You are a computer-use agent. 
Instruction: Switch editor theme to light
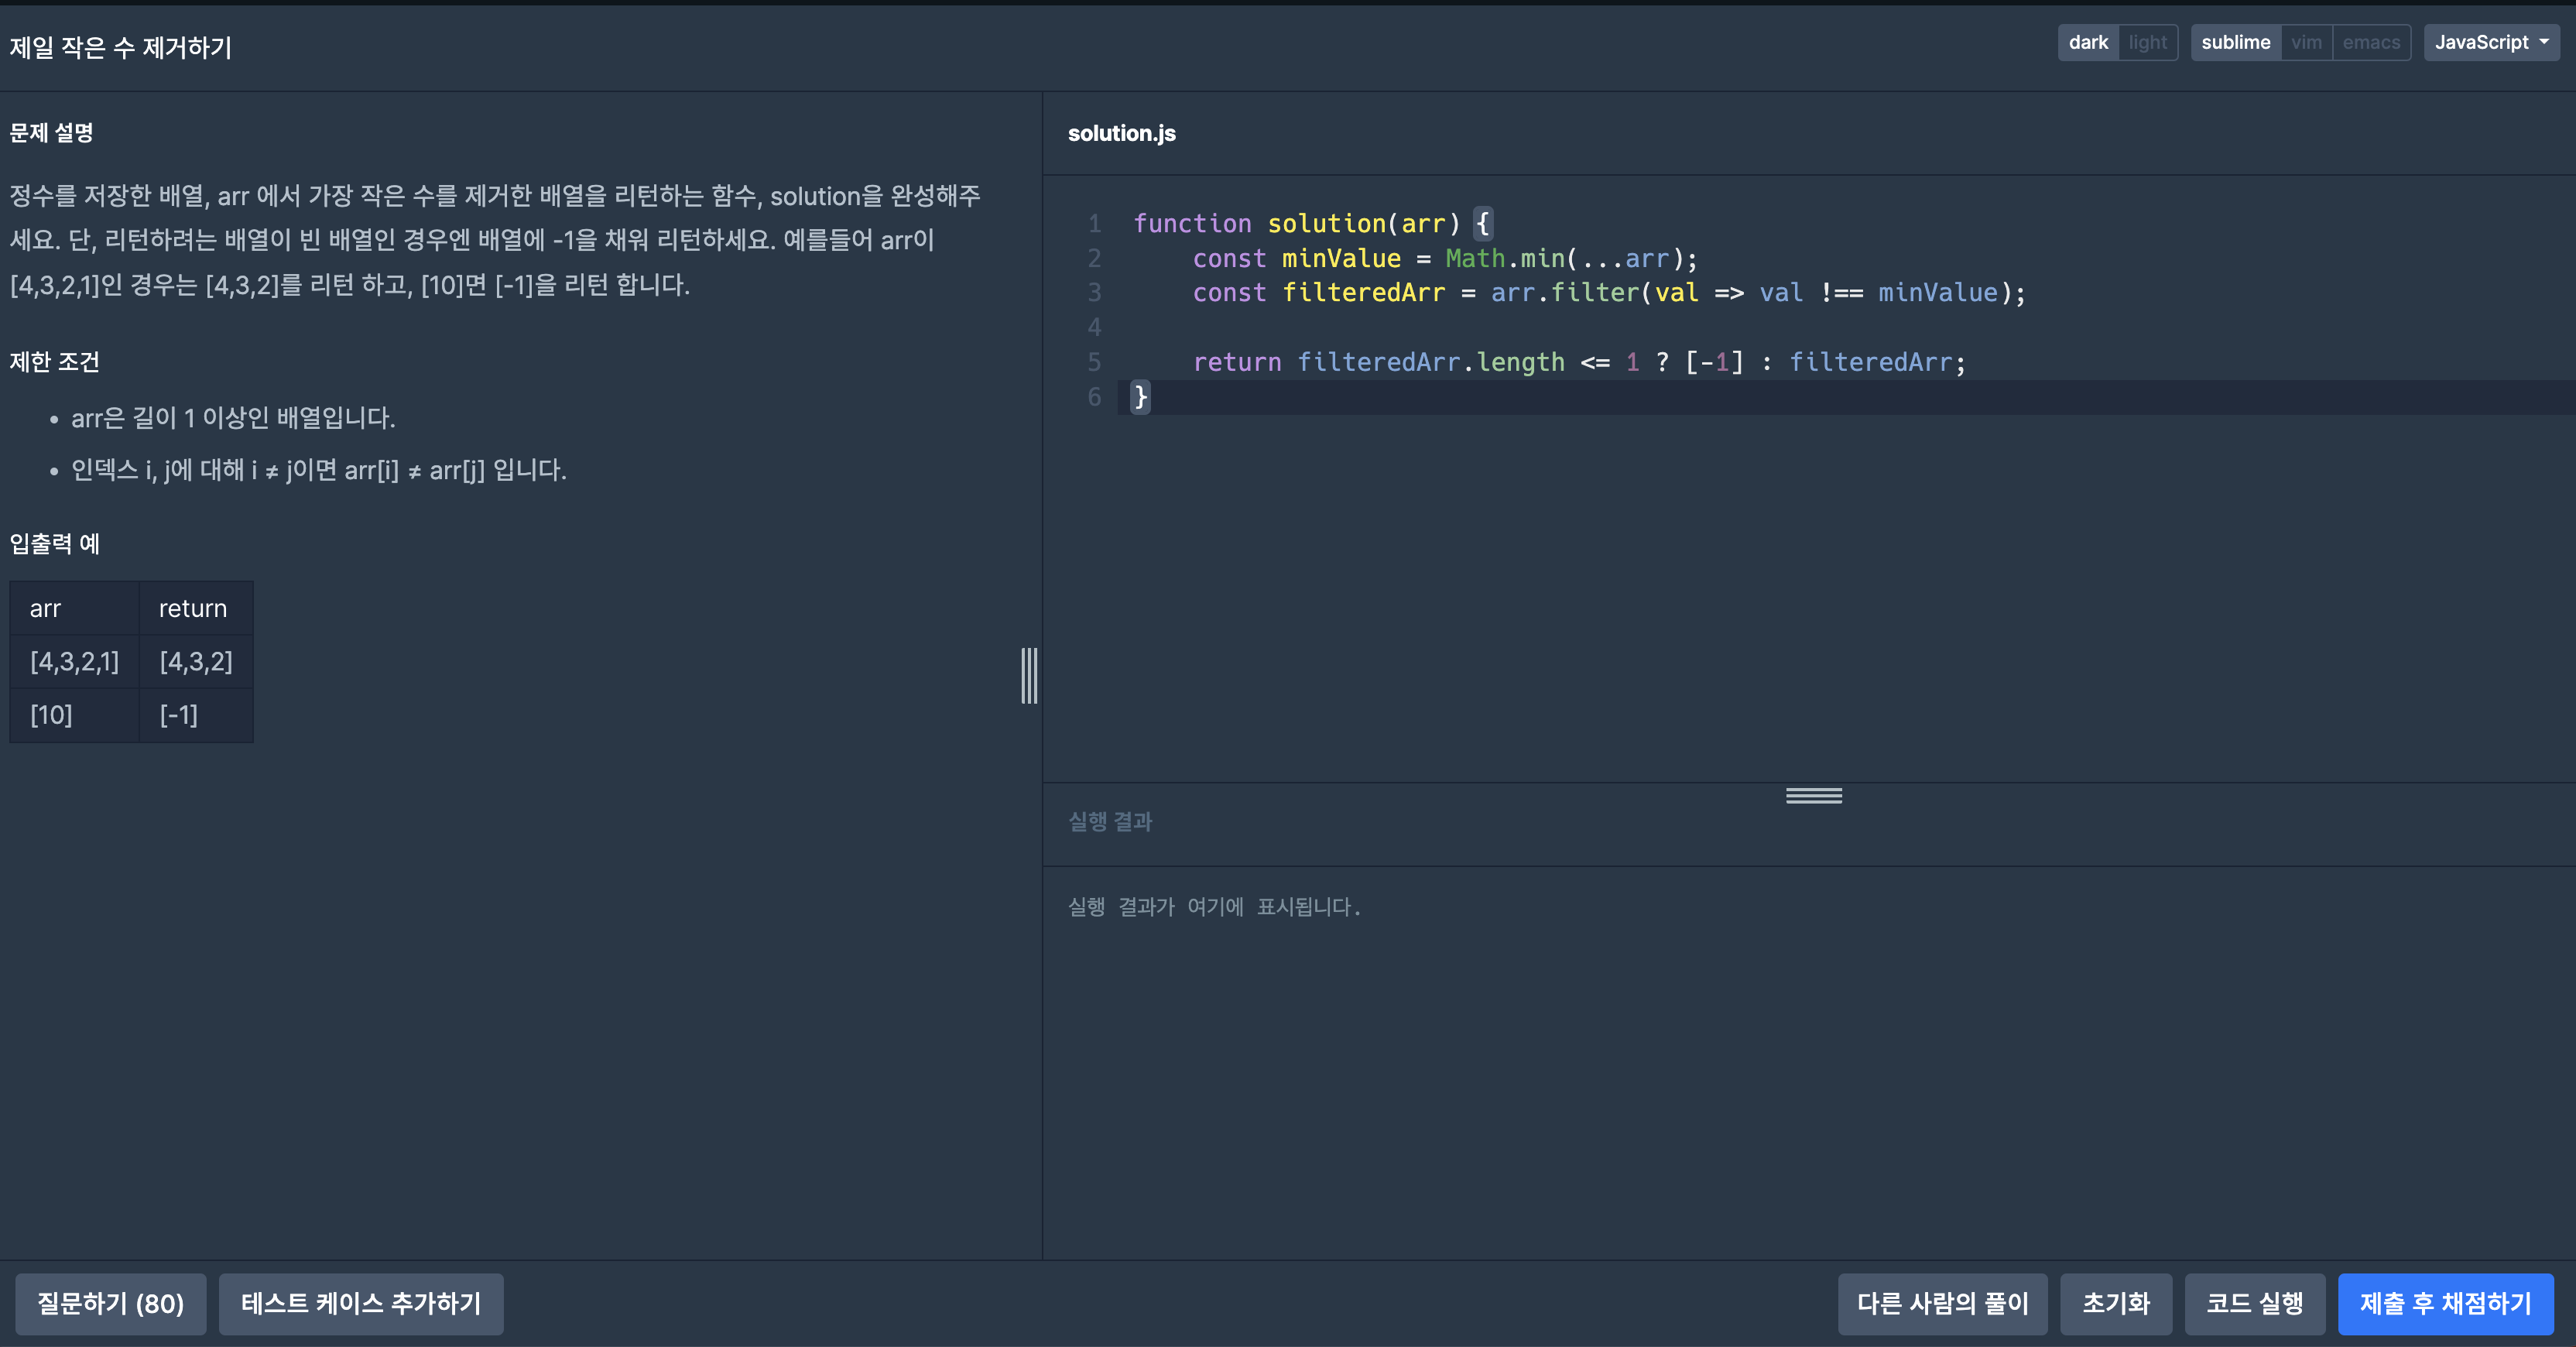pyautogui.click(x=2147, y=42)
